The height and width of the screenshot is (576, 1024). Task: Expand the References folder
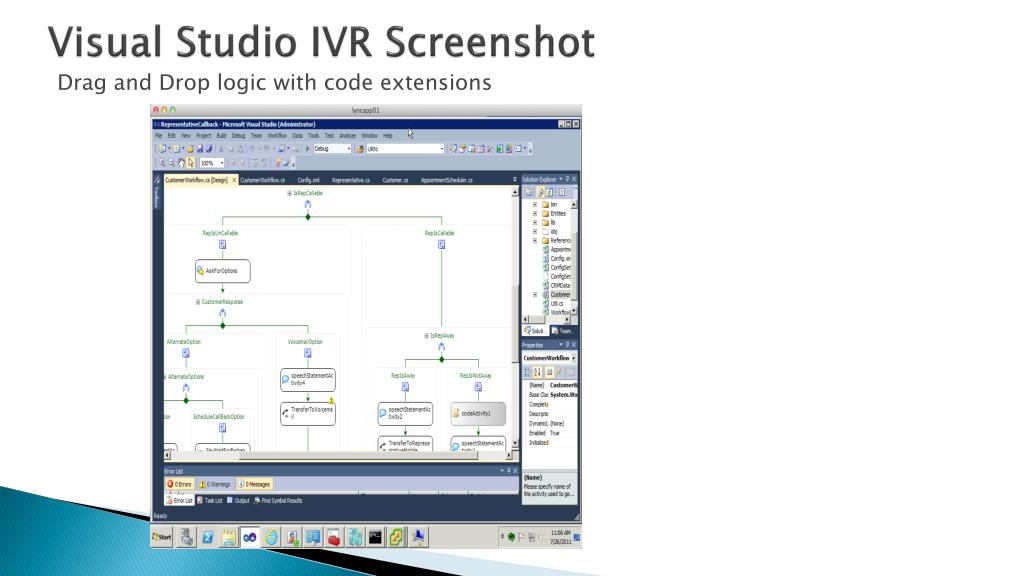[x=535, y=240]
